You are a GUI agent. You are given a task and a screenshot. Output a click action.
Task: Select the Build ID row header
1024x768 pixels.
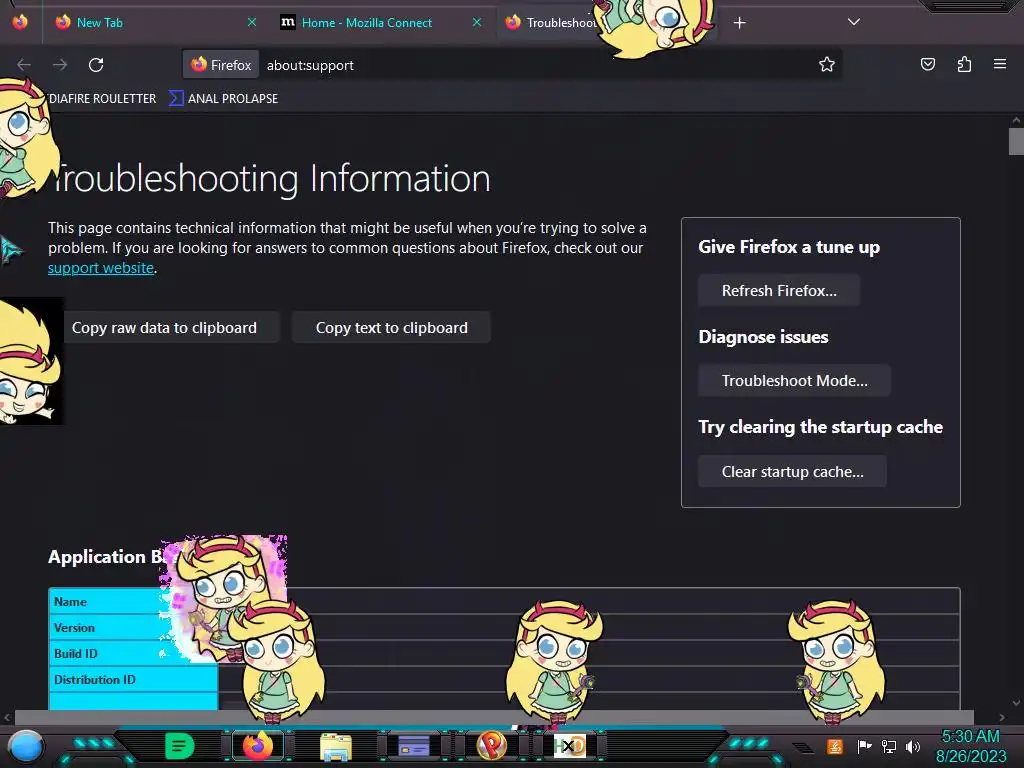click(108, 654)
